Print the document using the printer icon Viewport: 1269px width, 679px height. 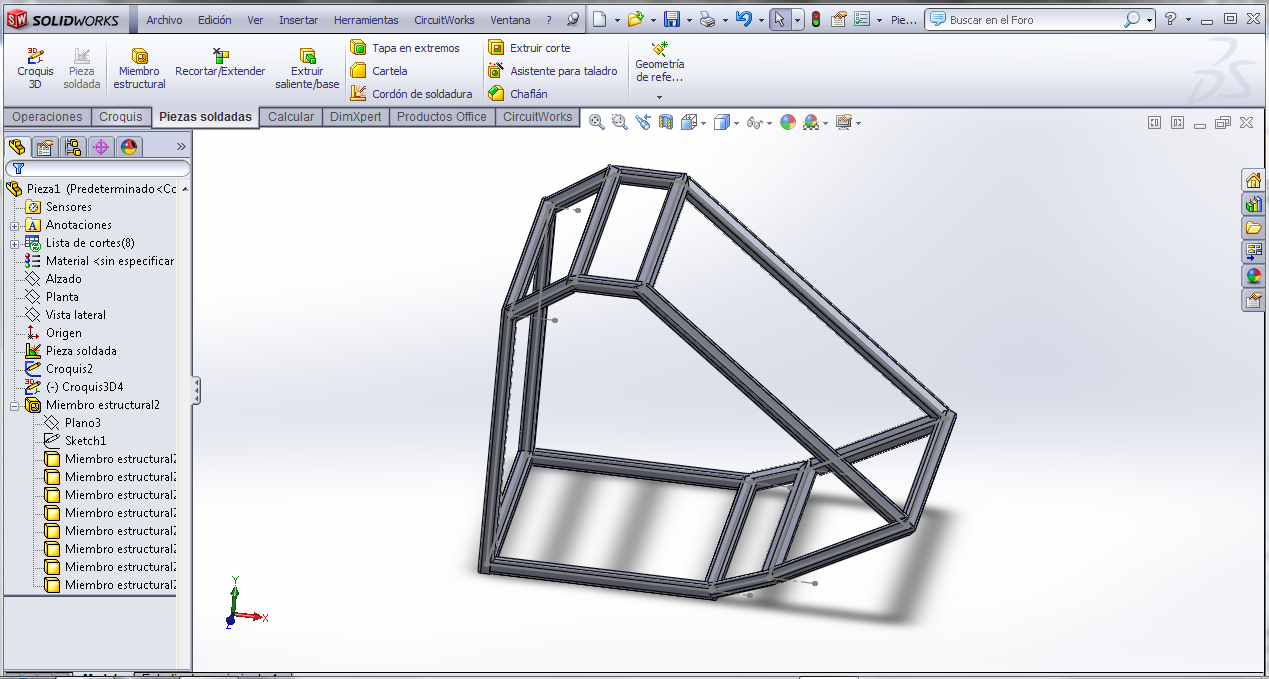point(707,19)
